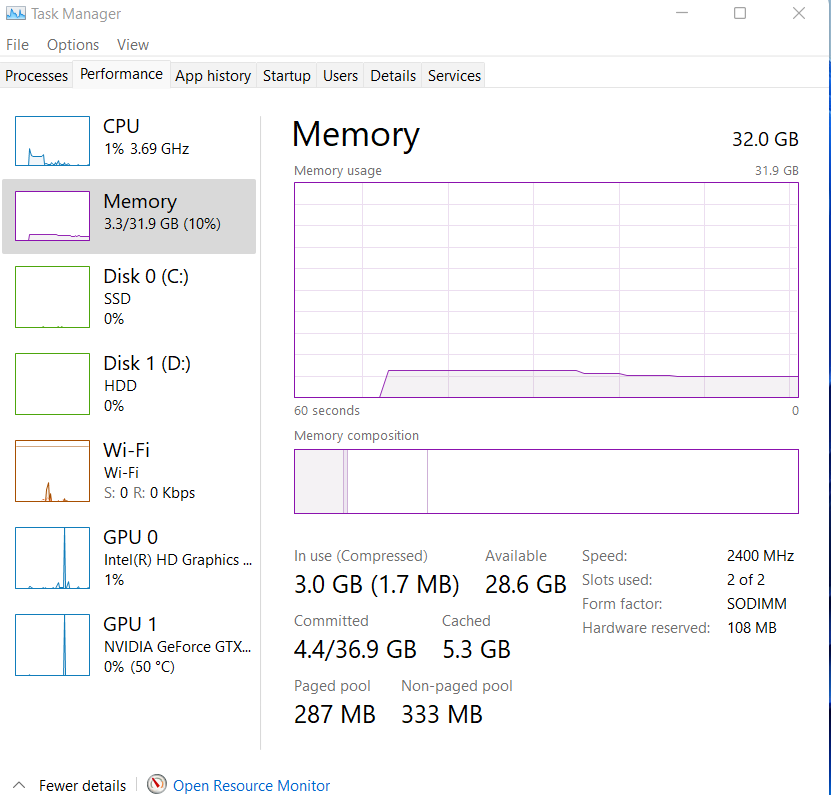Open the Details tab
Screen dimensions: 831x795
click(x=393, y=76)
